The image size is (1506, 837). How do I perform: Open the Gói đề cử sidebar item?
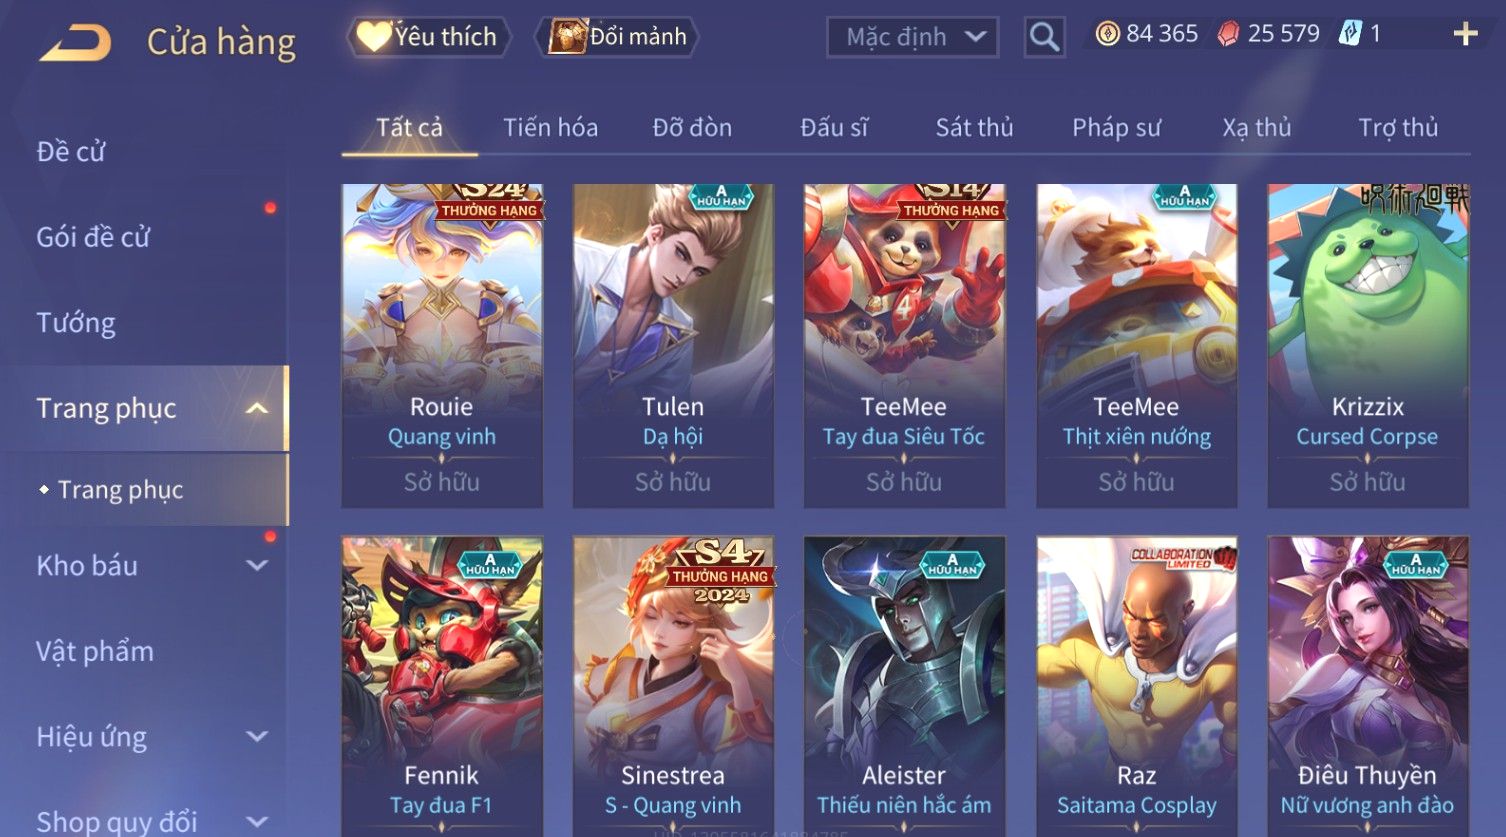click(x=93, y=237)
